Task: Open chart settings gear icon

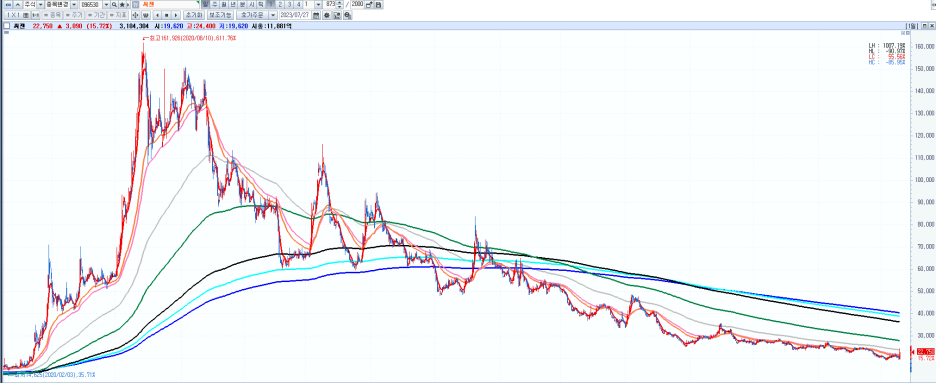Action: [x=327, y=15]
